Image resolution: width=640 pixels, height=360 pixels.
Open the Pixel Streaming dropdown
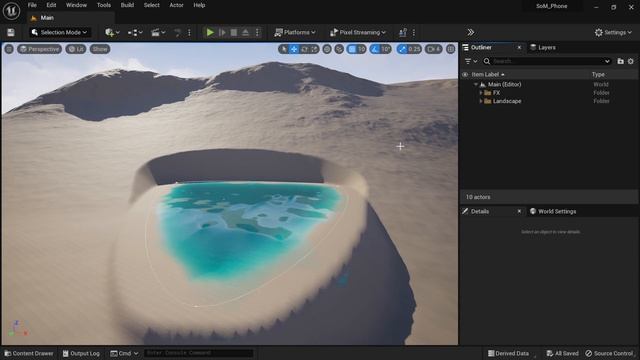point(358,33)
